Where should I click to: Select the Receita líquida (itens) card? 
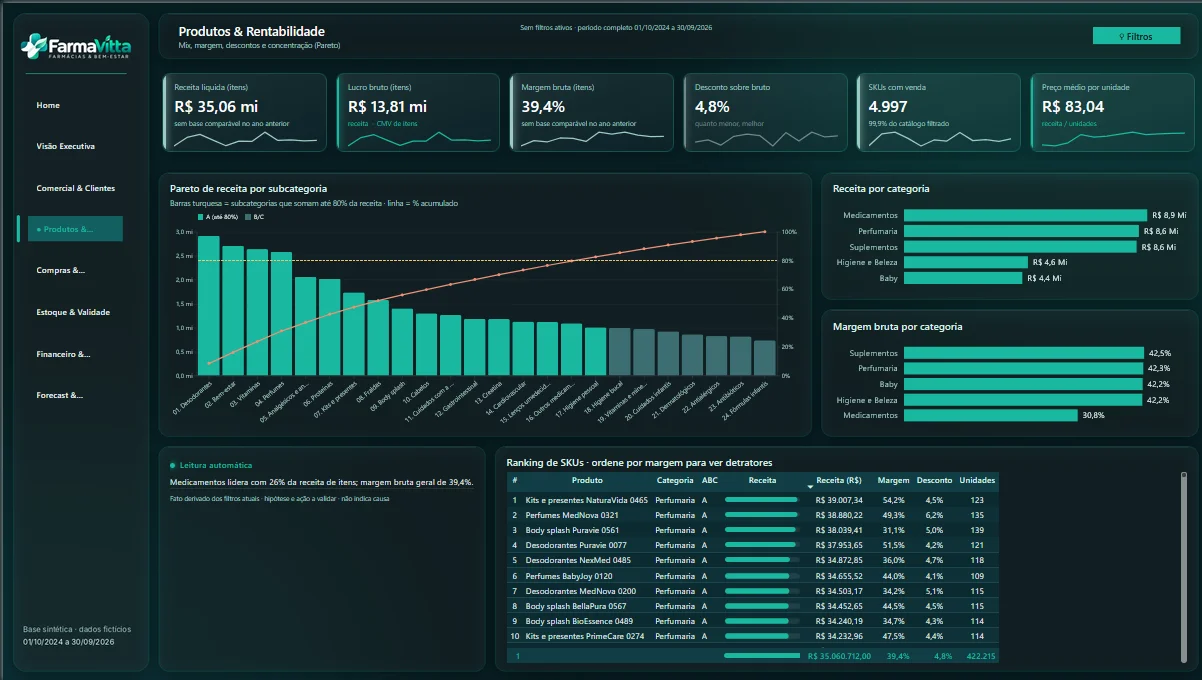click(244, 113)
